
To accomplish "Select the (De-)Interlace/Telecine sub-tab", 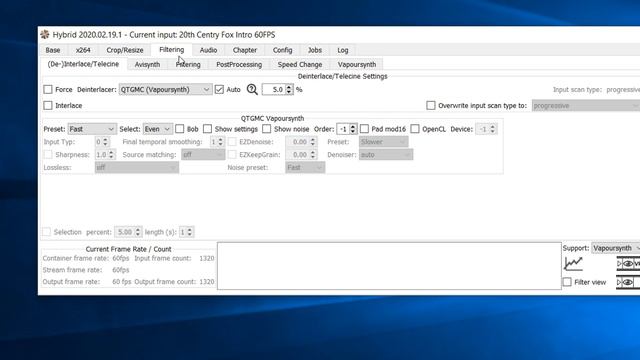I will coord(83,64).
